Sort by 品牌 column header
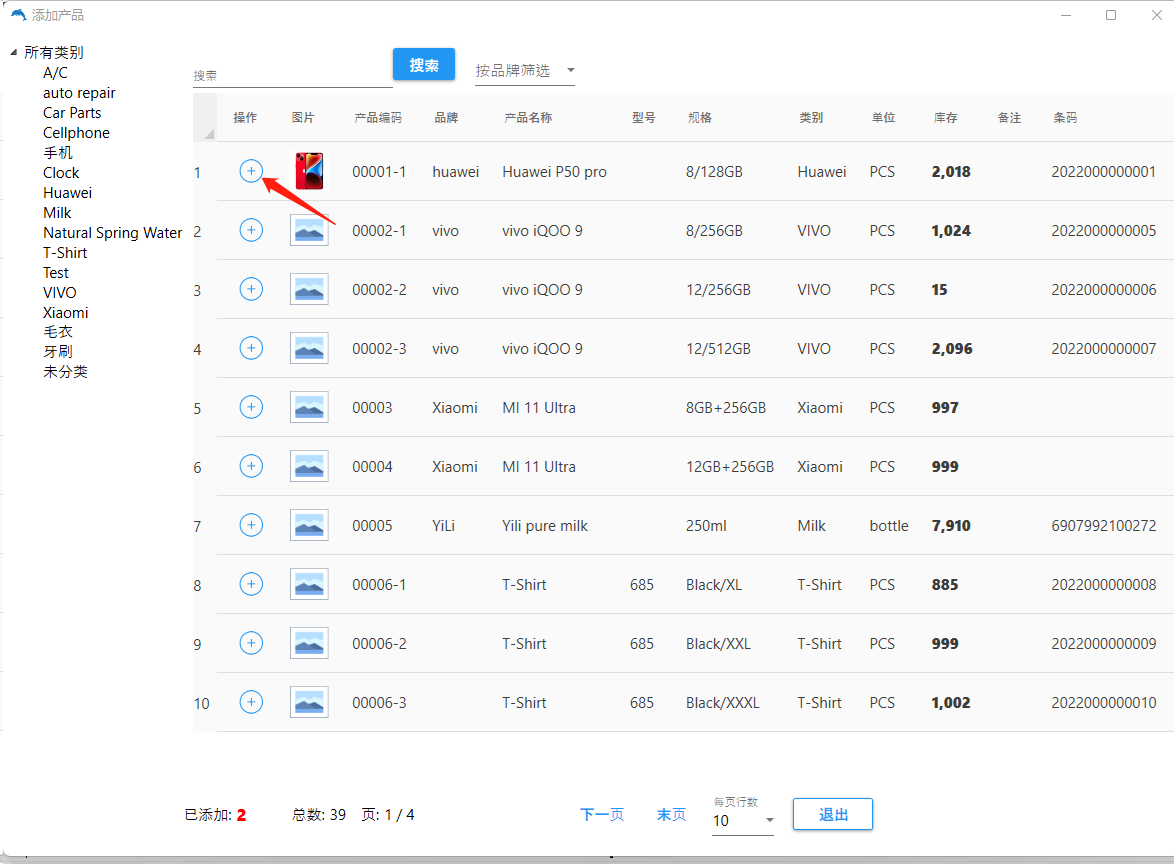1174x864 pixels. click(x=446, y=118)
